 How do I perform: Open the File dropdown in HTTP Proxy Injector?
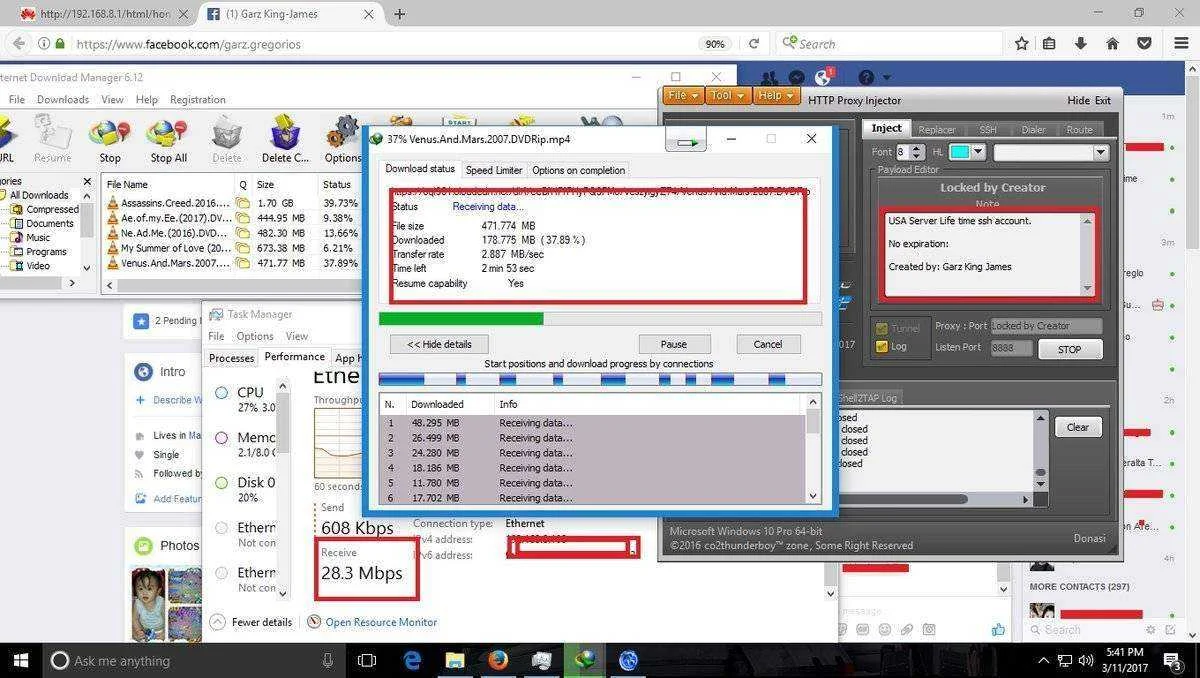[682, 95]
